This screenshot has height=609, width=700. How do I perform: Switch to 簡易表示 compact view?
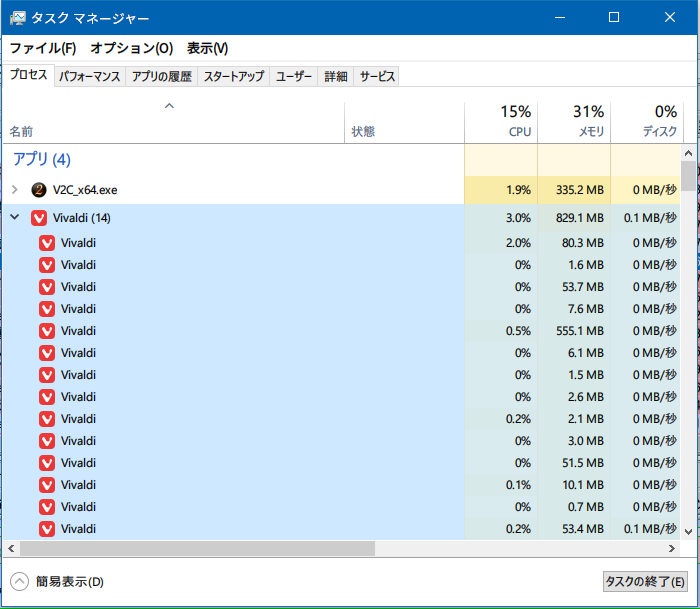tap(20, 581)
